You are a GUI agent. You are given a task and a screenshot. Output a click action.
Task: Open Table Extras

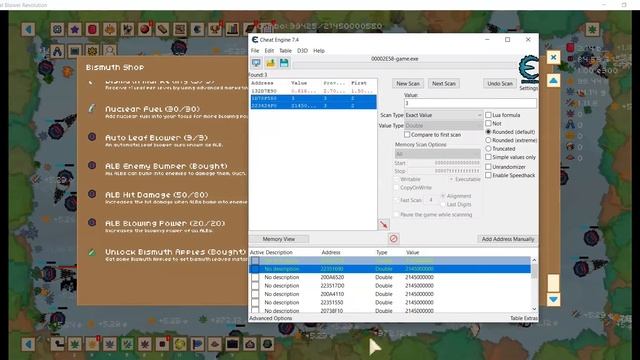coord(524,318)
